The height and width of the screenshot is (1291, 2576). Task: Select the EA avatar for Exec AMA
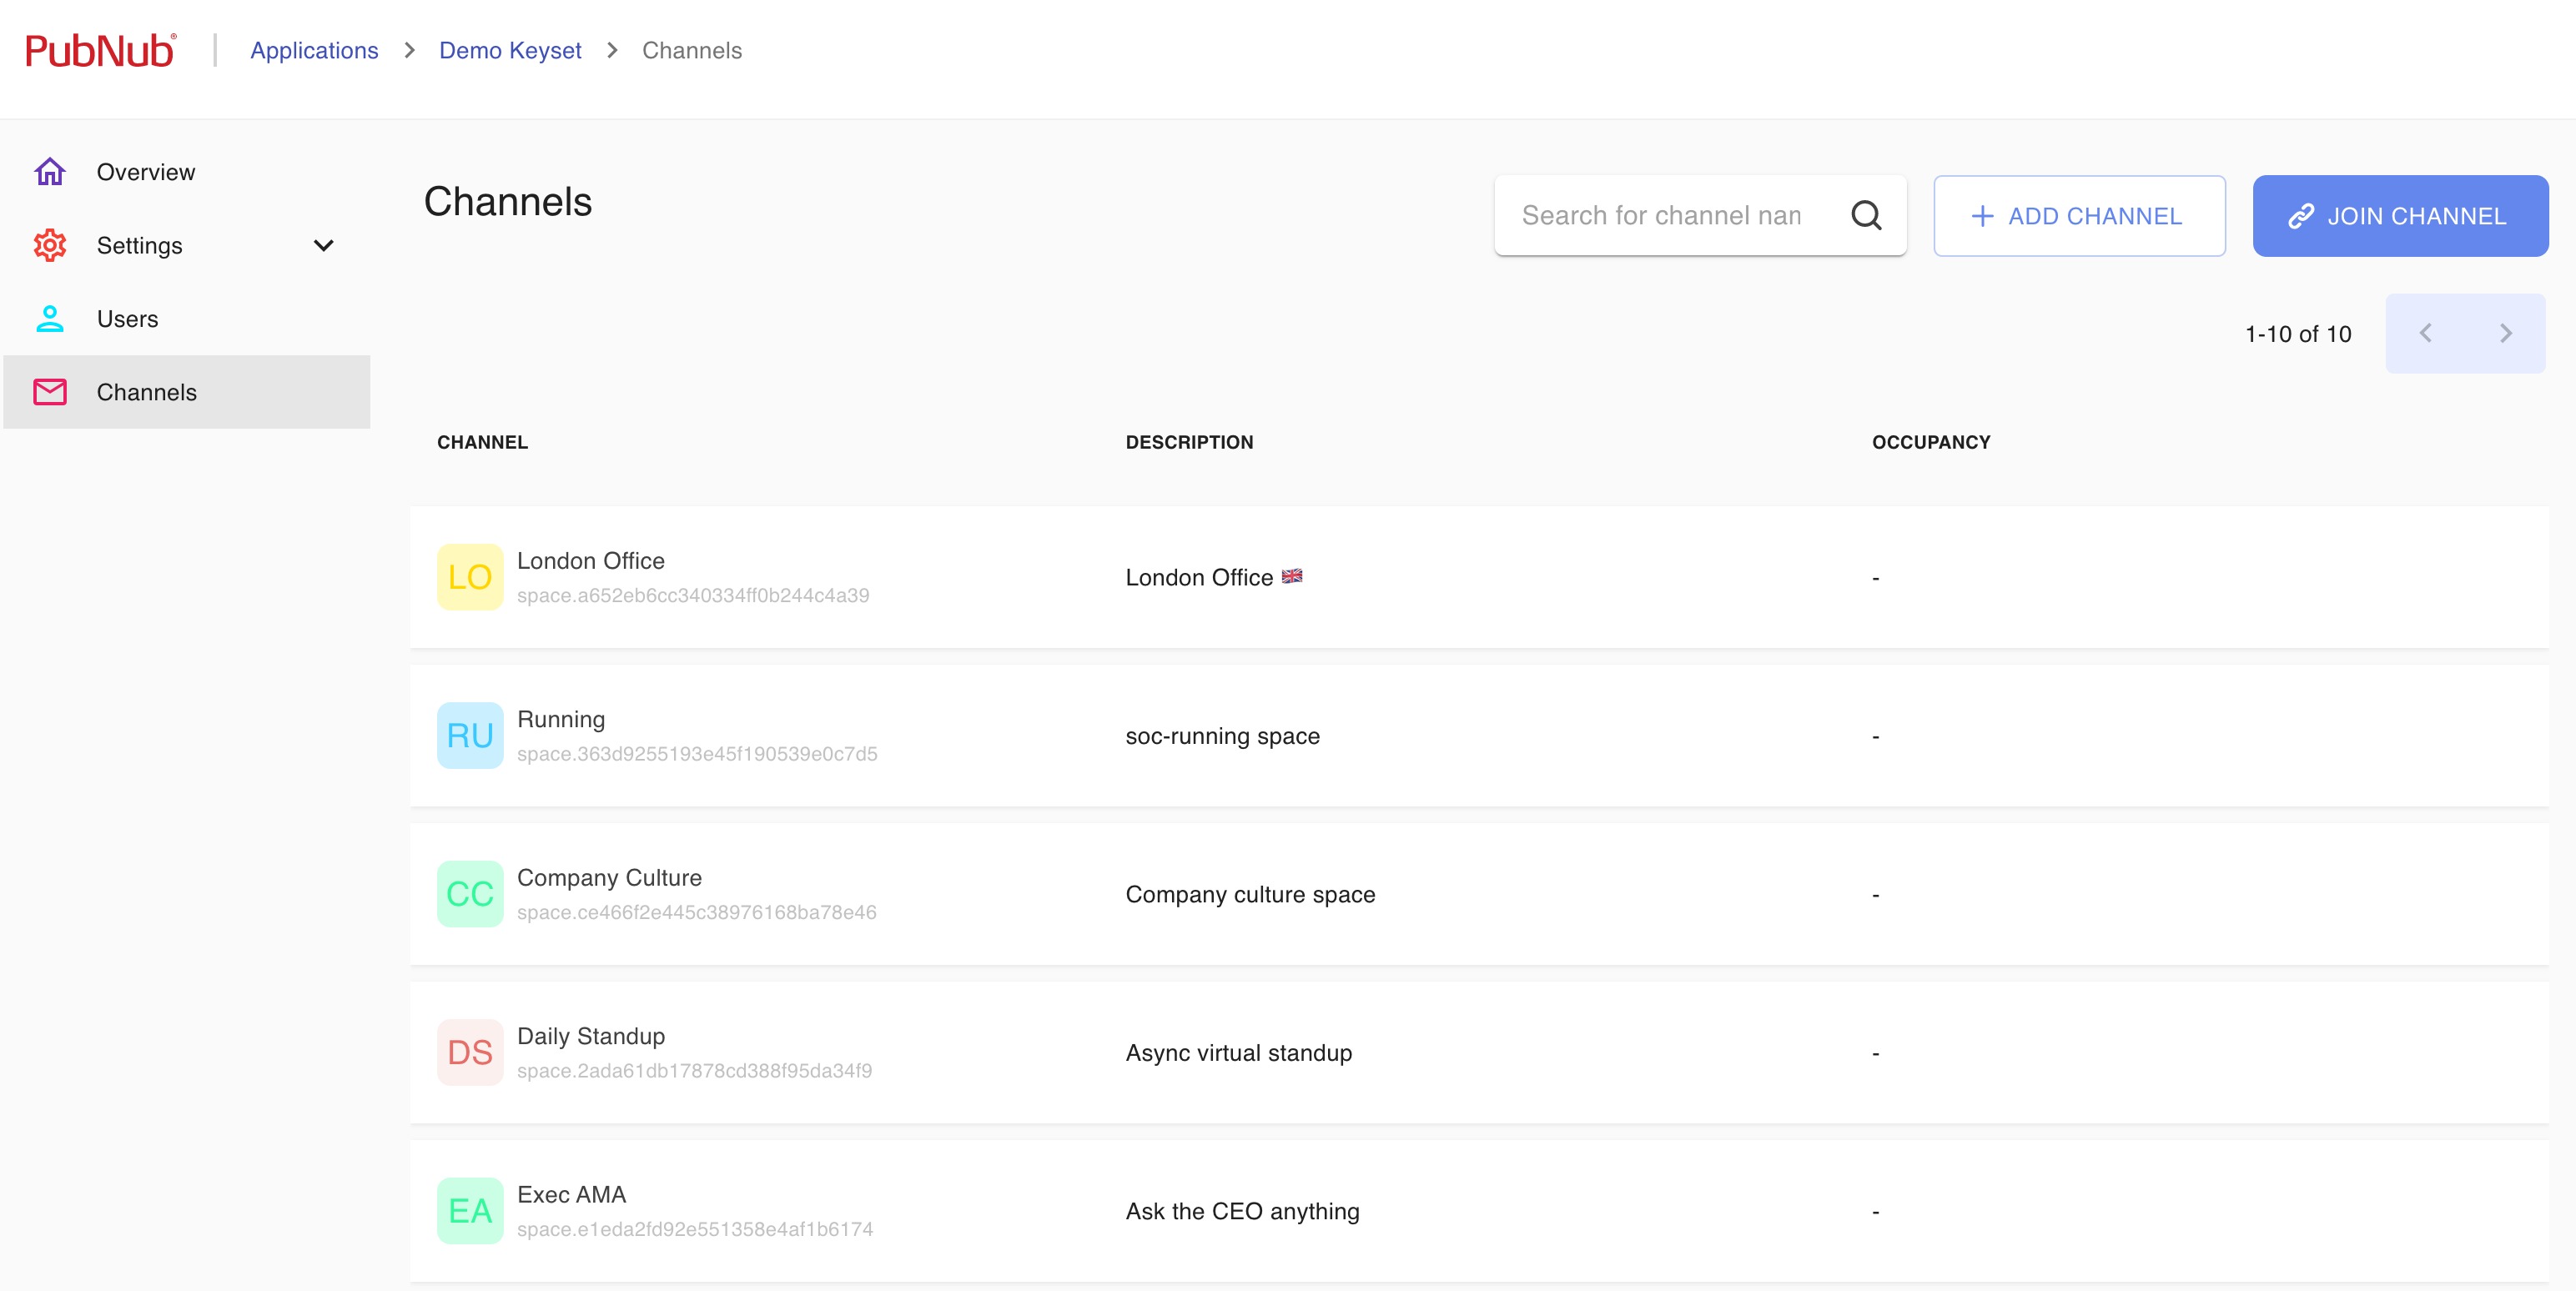point(469,1210)
